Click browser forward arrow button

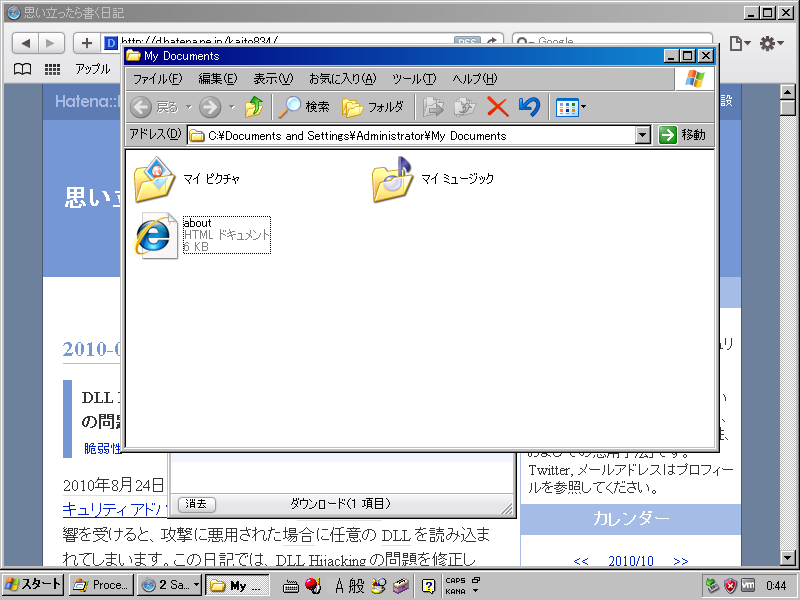point(50,43)
